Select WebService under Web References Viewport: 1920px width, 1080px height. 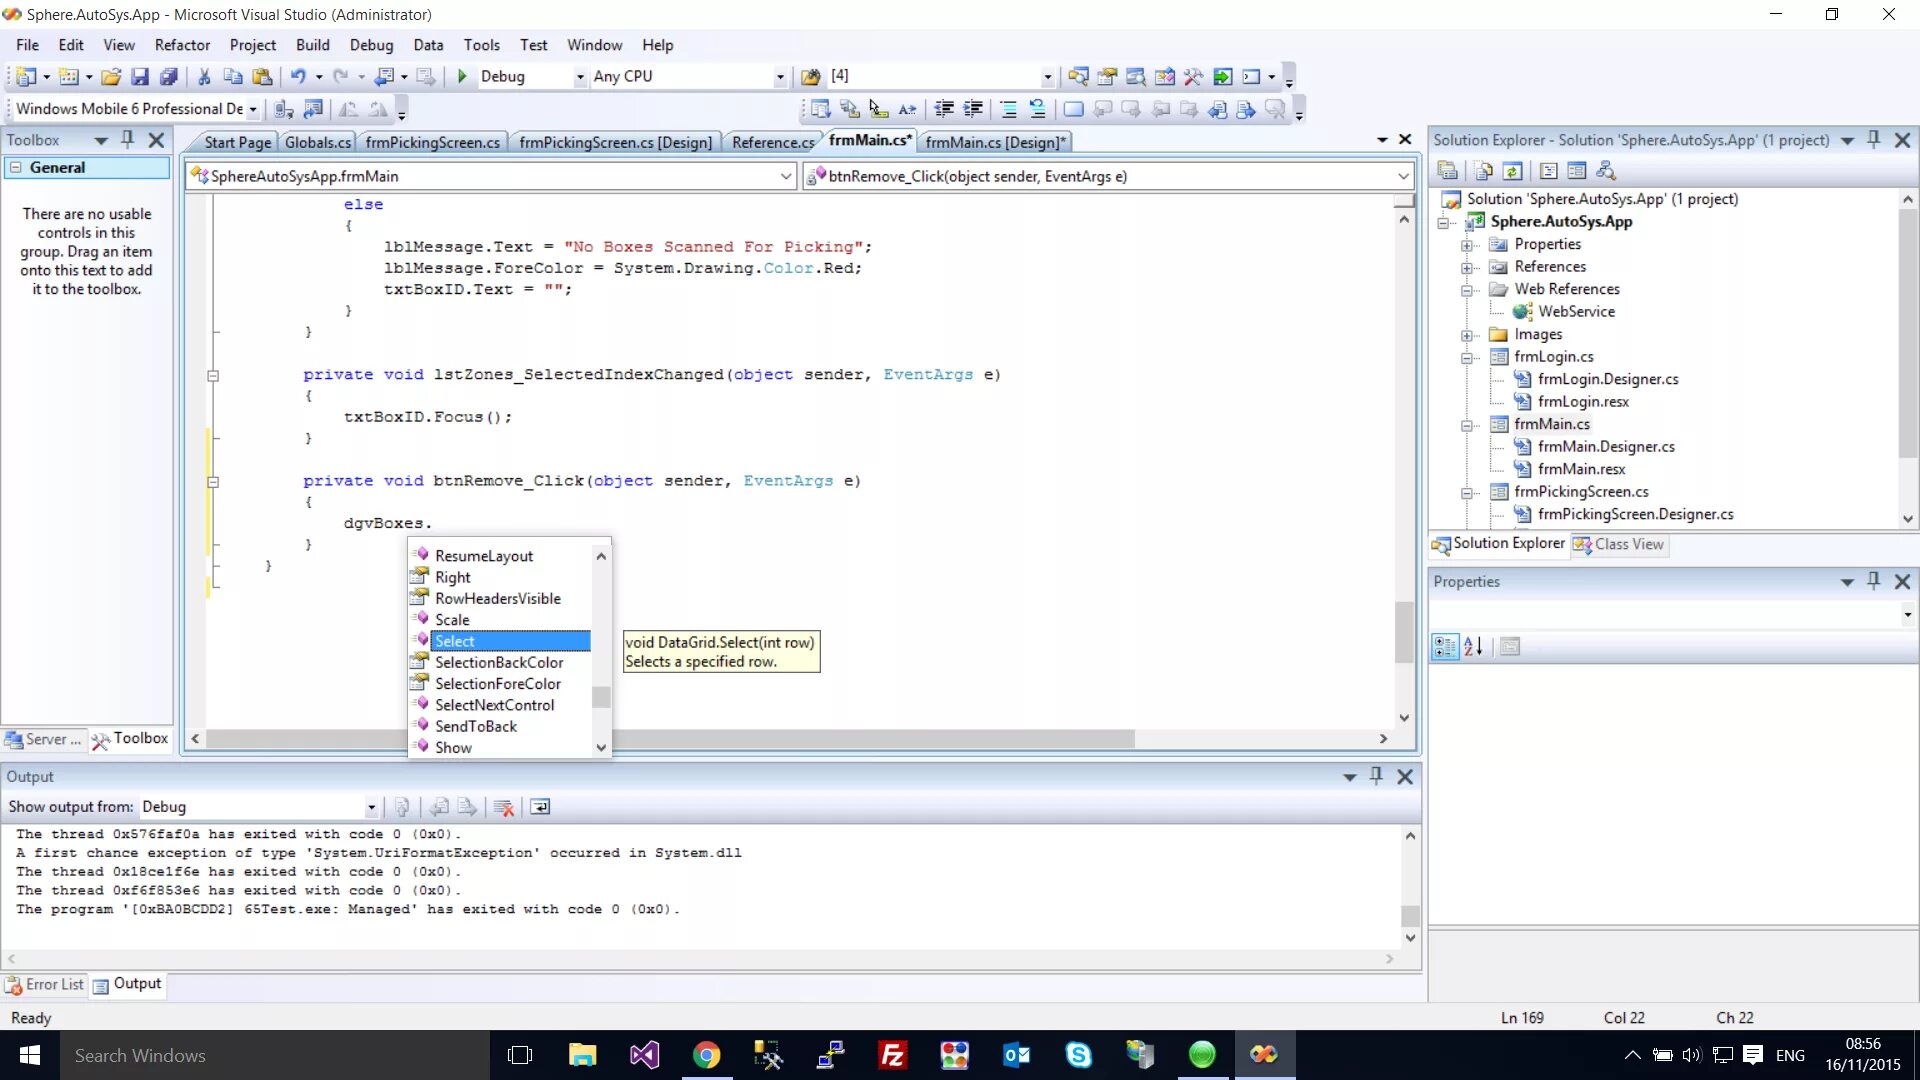[1576, 312]
